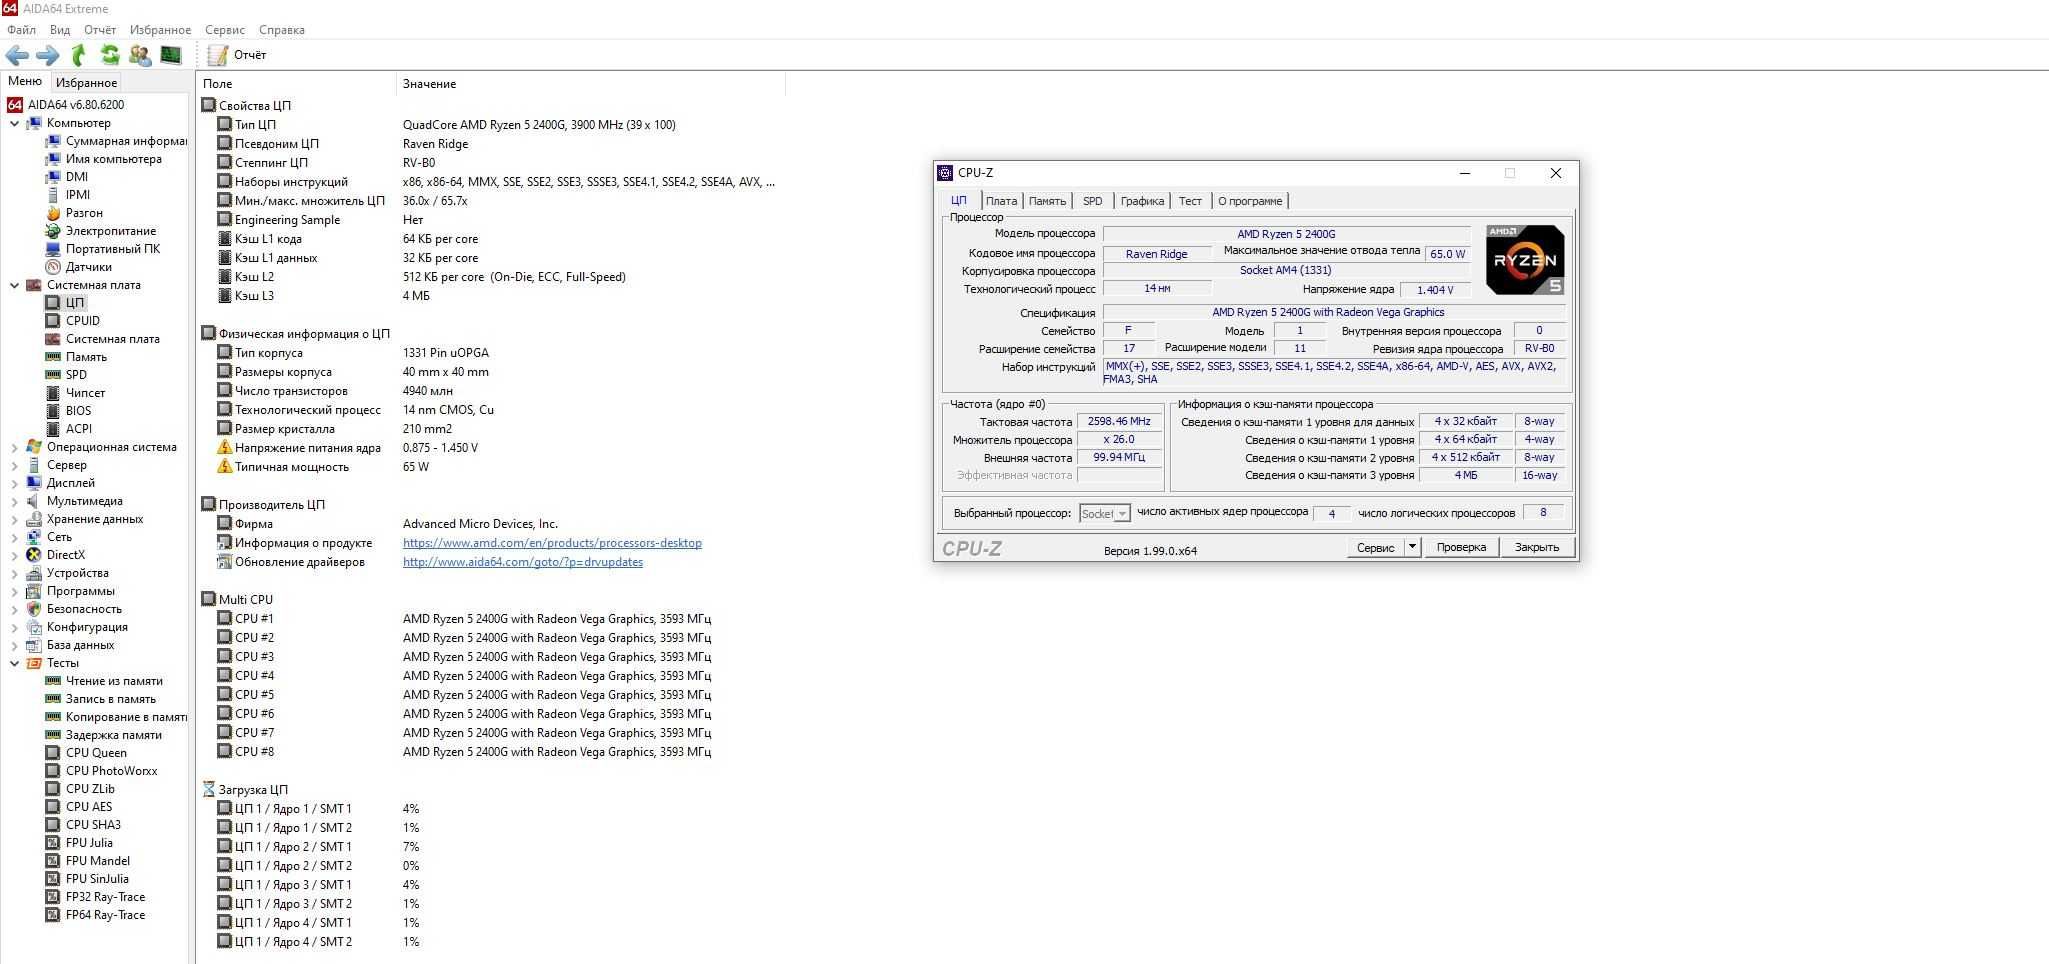Expand the Дисплей tree node
The height and width of the screenshot is (964, 2049).
(14, 483)
